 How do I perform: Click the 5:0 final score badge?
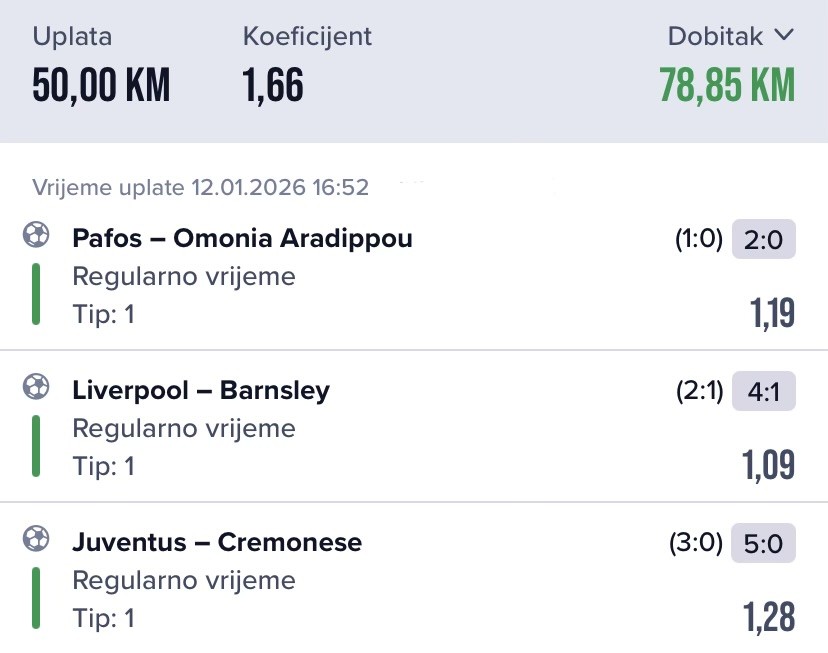point(764,543)
